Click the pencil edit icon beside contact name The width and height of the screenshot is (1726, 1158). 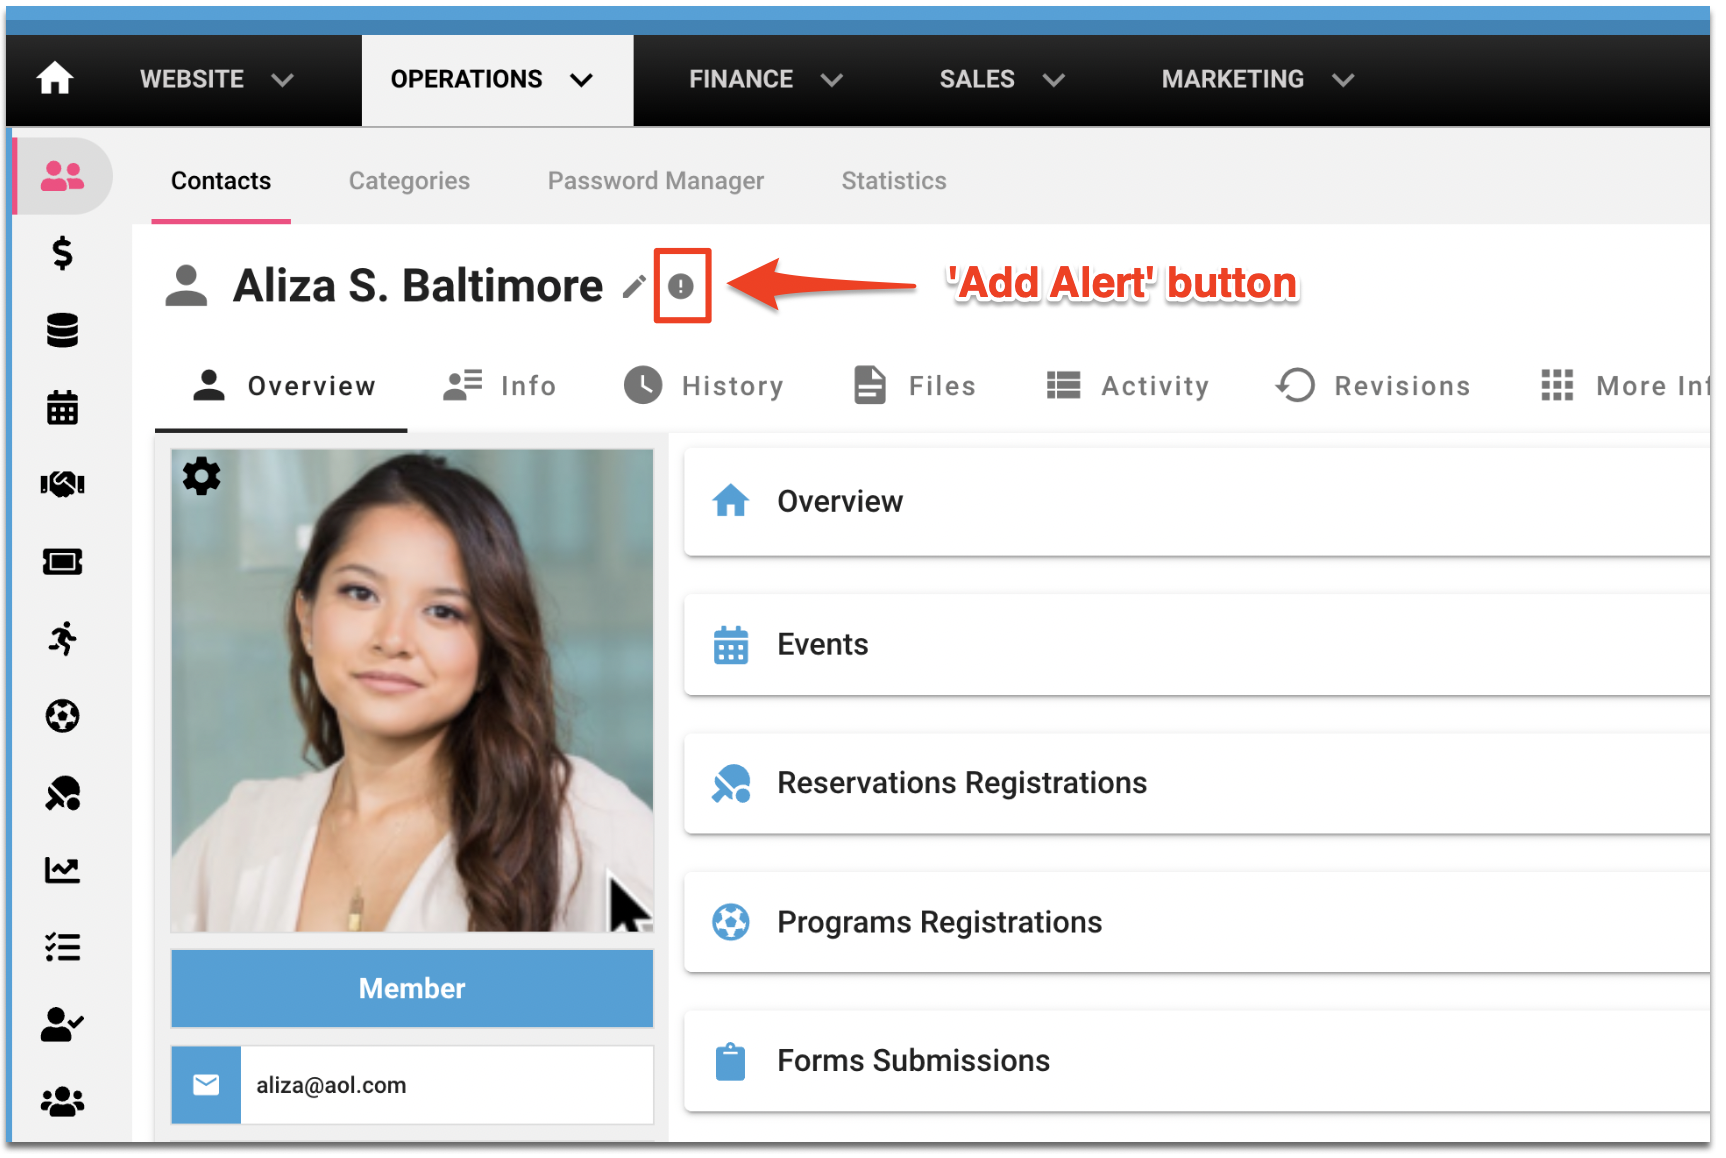point(633,287)
